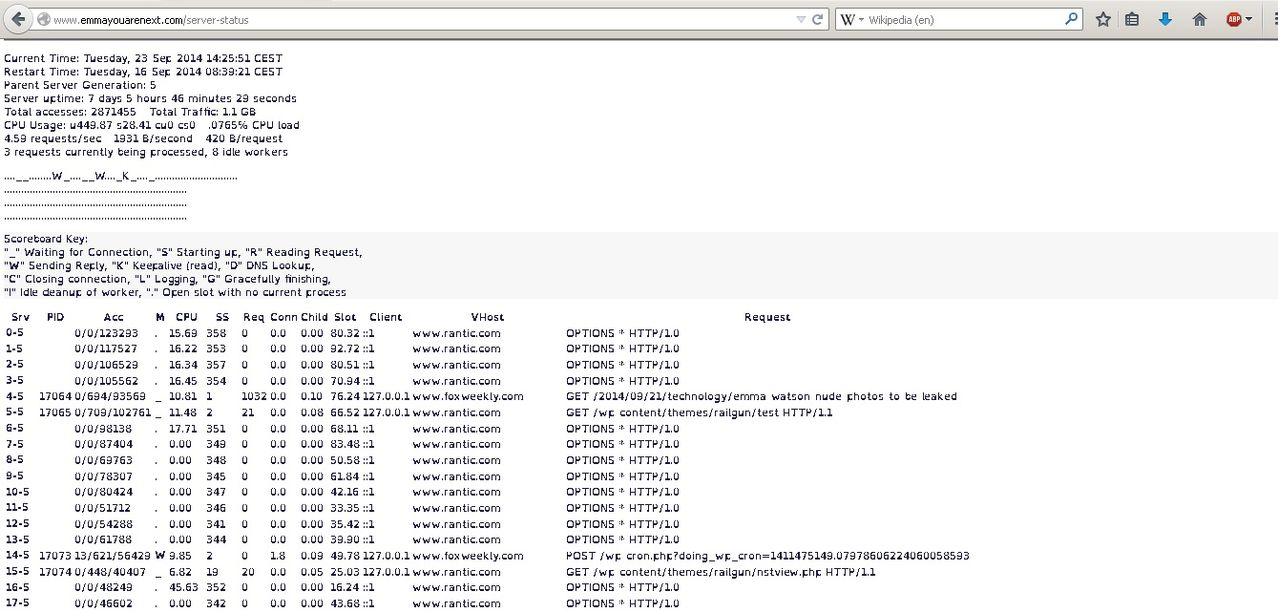
Task: Click the CPU column header
Action: 186,317
